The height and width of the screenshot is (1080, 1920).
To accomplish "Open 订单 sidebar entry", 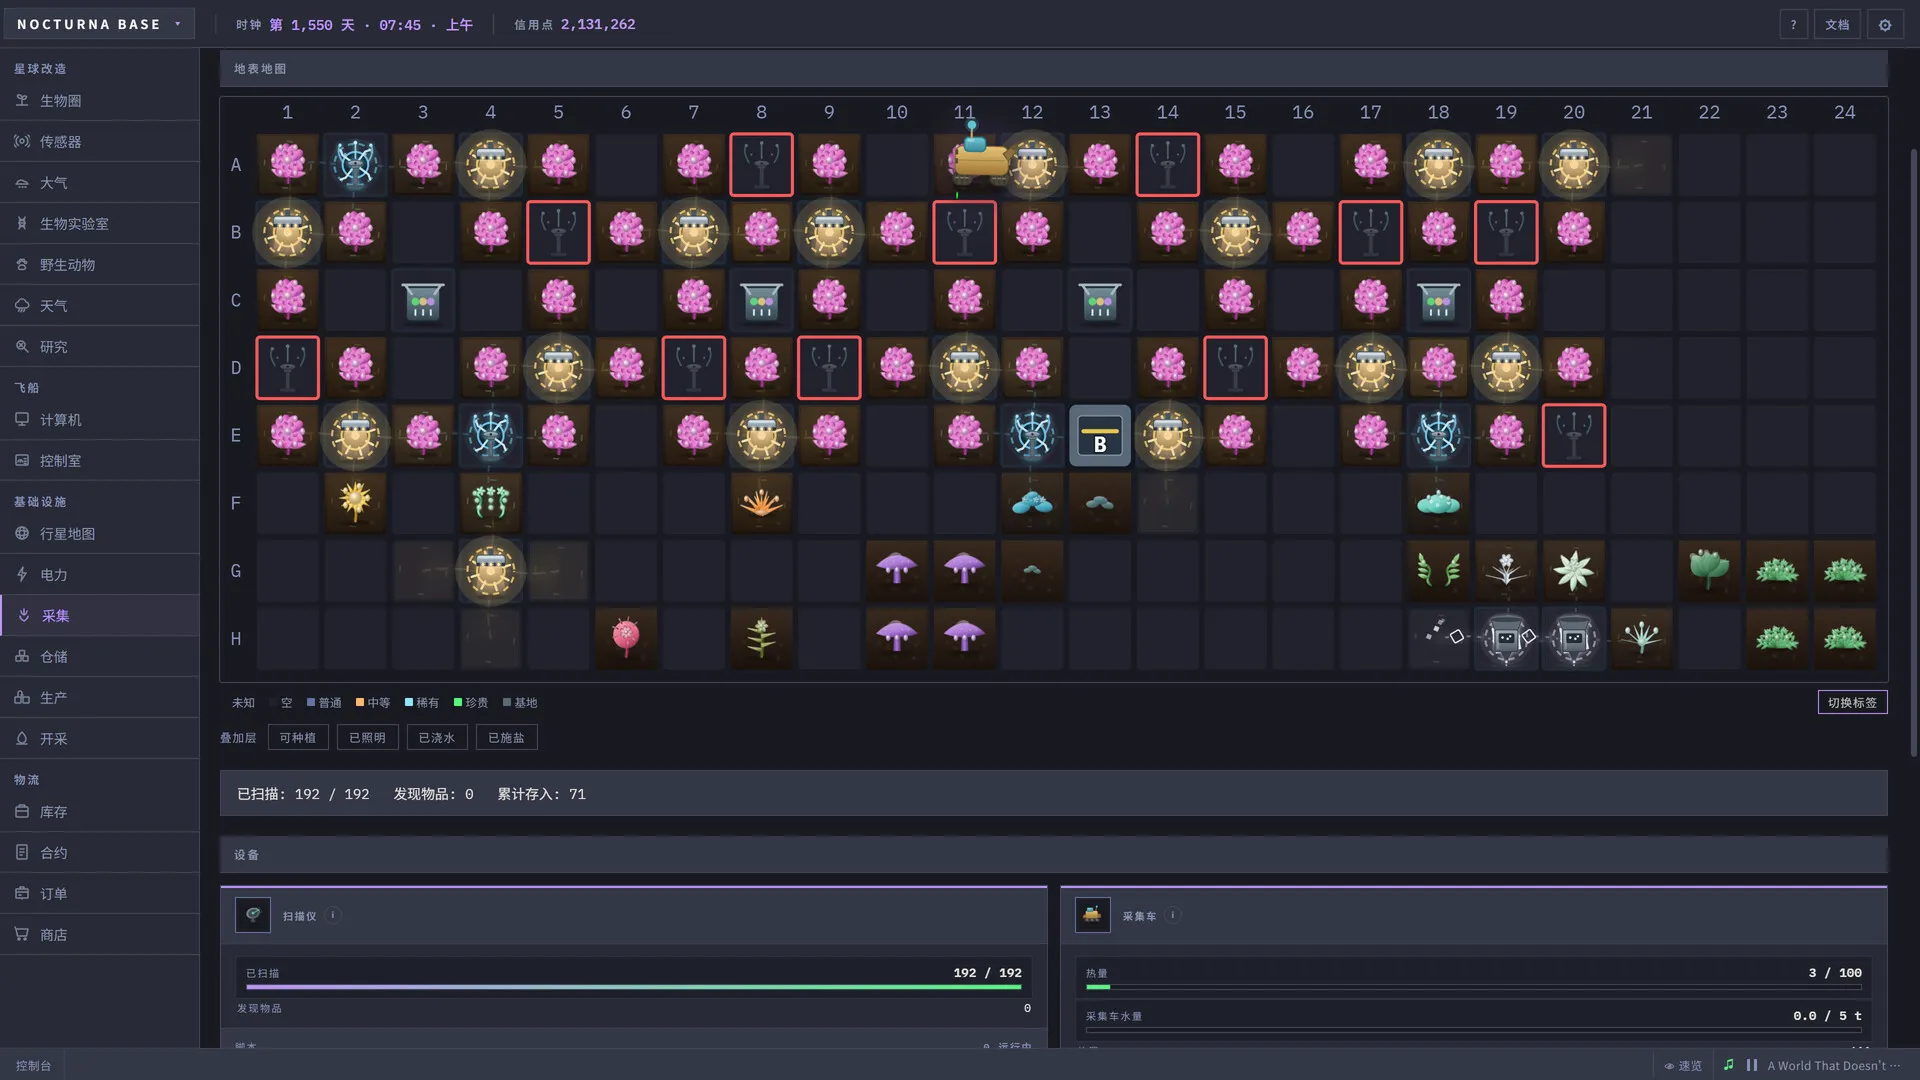I will pyautogui.click(x=100, y=894).
